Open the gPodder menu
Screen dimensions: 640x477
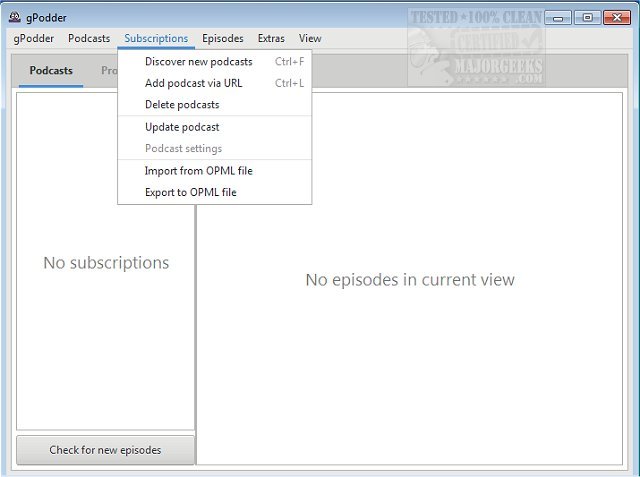(33, 38)
